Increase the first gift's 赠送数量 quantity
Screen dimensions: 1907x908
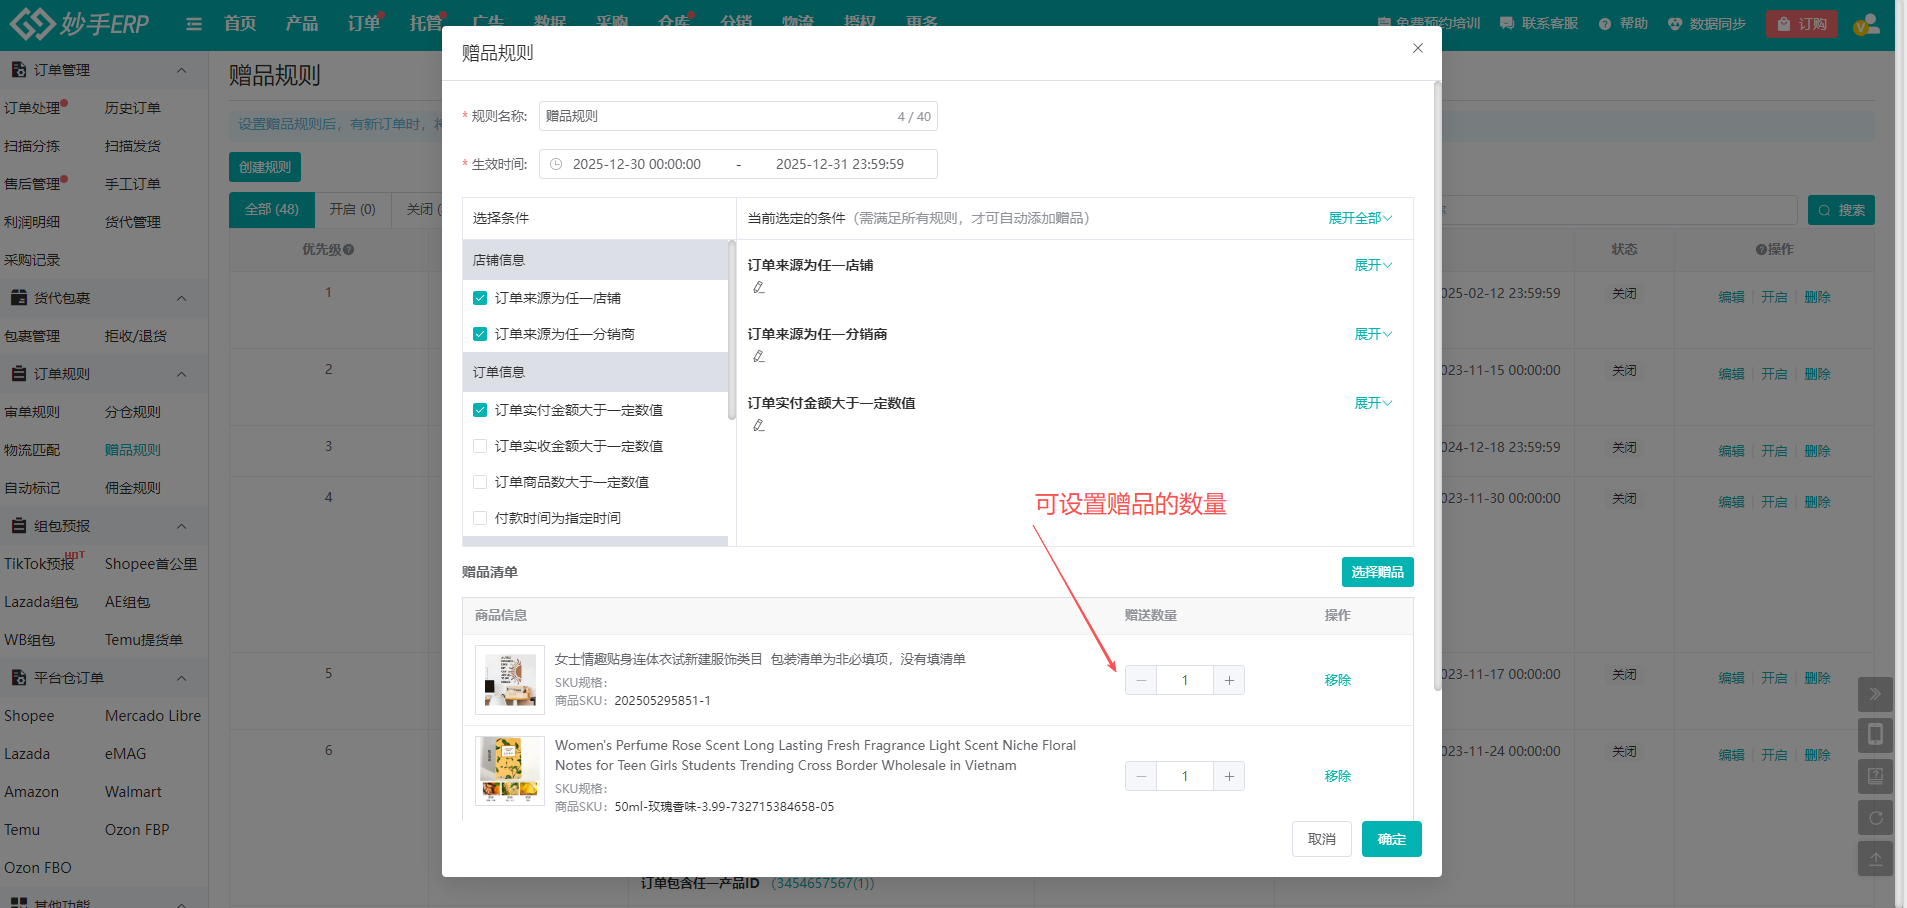click(x=1228, y=679)
